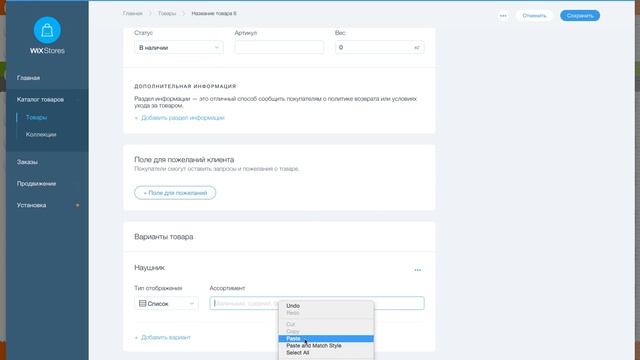Open the Тип отображения dropdown showing Список

(x=166, y=303)
